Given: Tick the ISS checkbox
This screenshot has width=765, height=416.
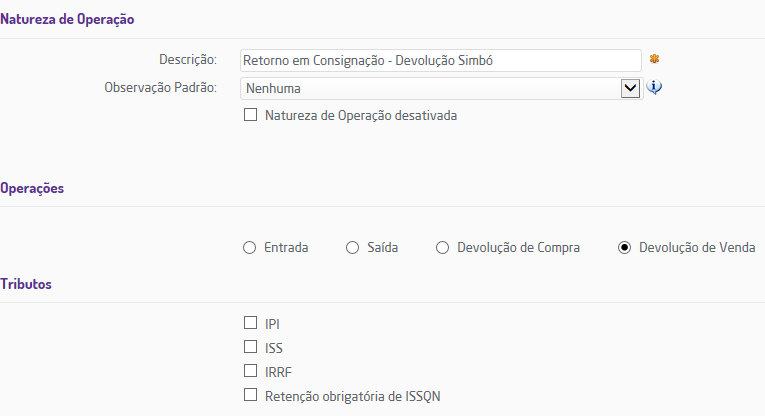Looking at the screenshot, I should pyautogui.click(x=250, y=347).
